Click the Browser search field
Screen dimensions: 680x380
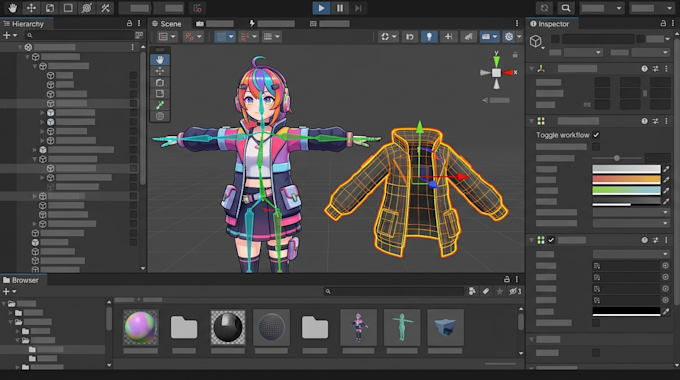[394, 292]
